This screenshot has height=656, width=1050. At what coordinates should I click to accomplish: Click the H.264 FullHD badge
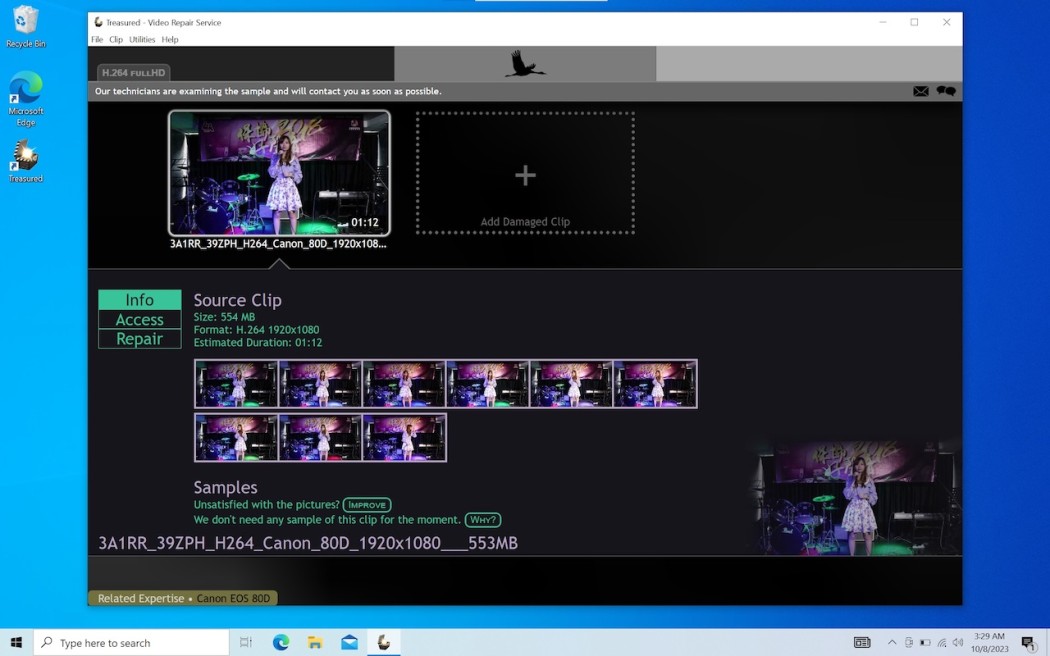[x=133, y=72]
